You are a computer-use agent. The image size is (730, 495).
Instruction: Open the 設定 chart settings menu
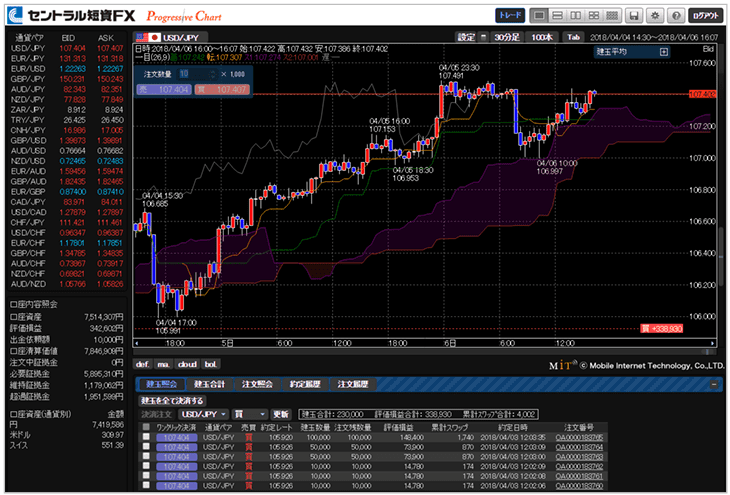tap(466, 37)
